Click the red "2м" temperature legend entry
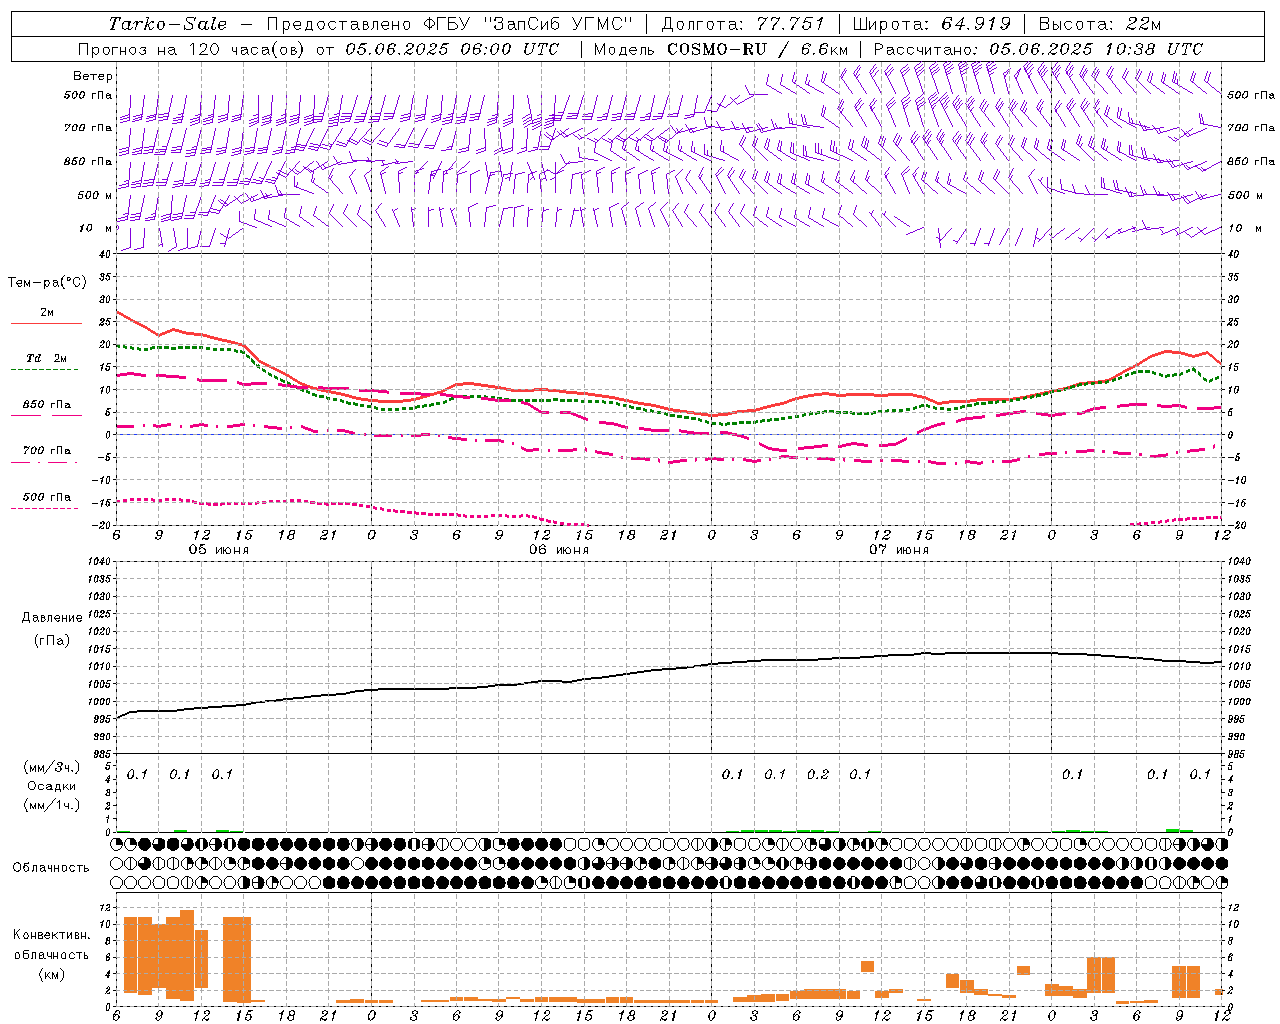 47,313
